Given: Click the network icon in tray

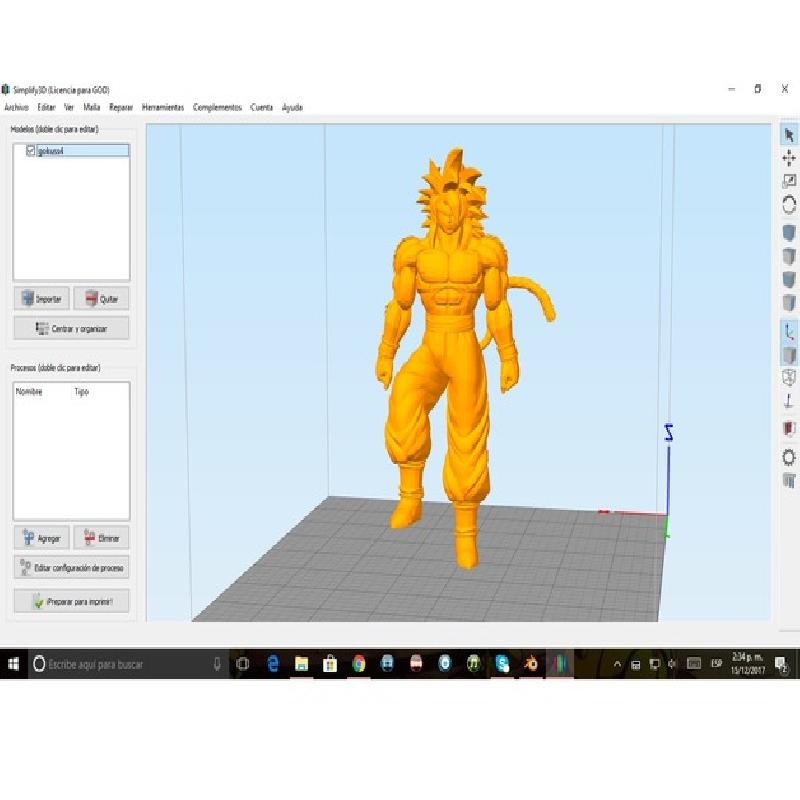Looking at the screenshot, I should pos(654,664).
